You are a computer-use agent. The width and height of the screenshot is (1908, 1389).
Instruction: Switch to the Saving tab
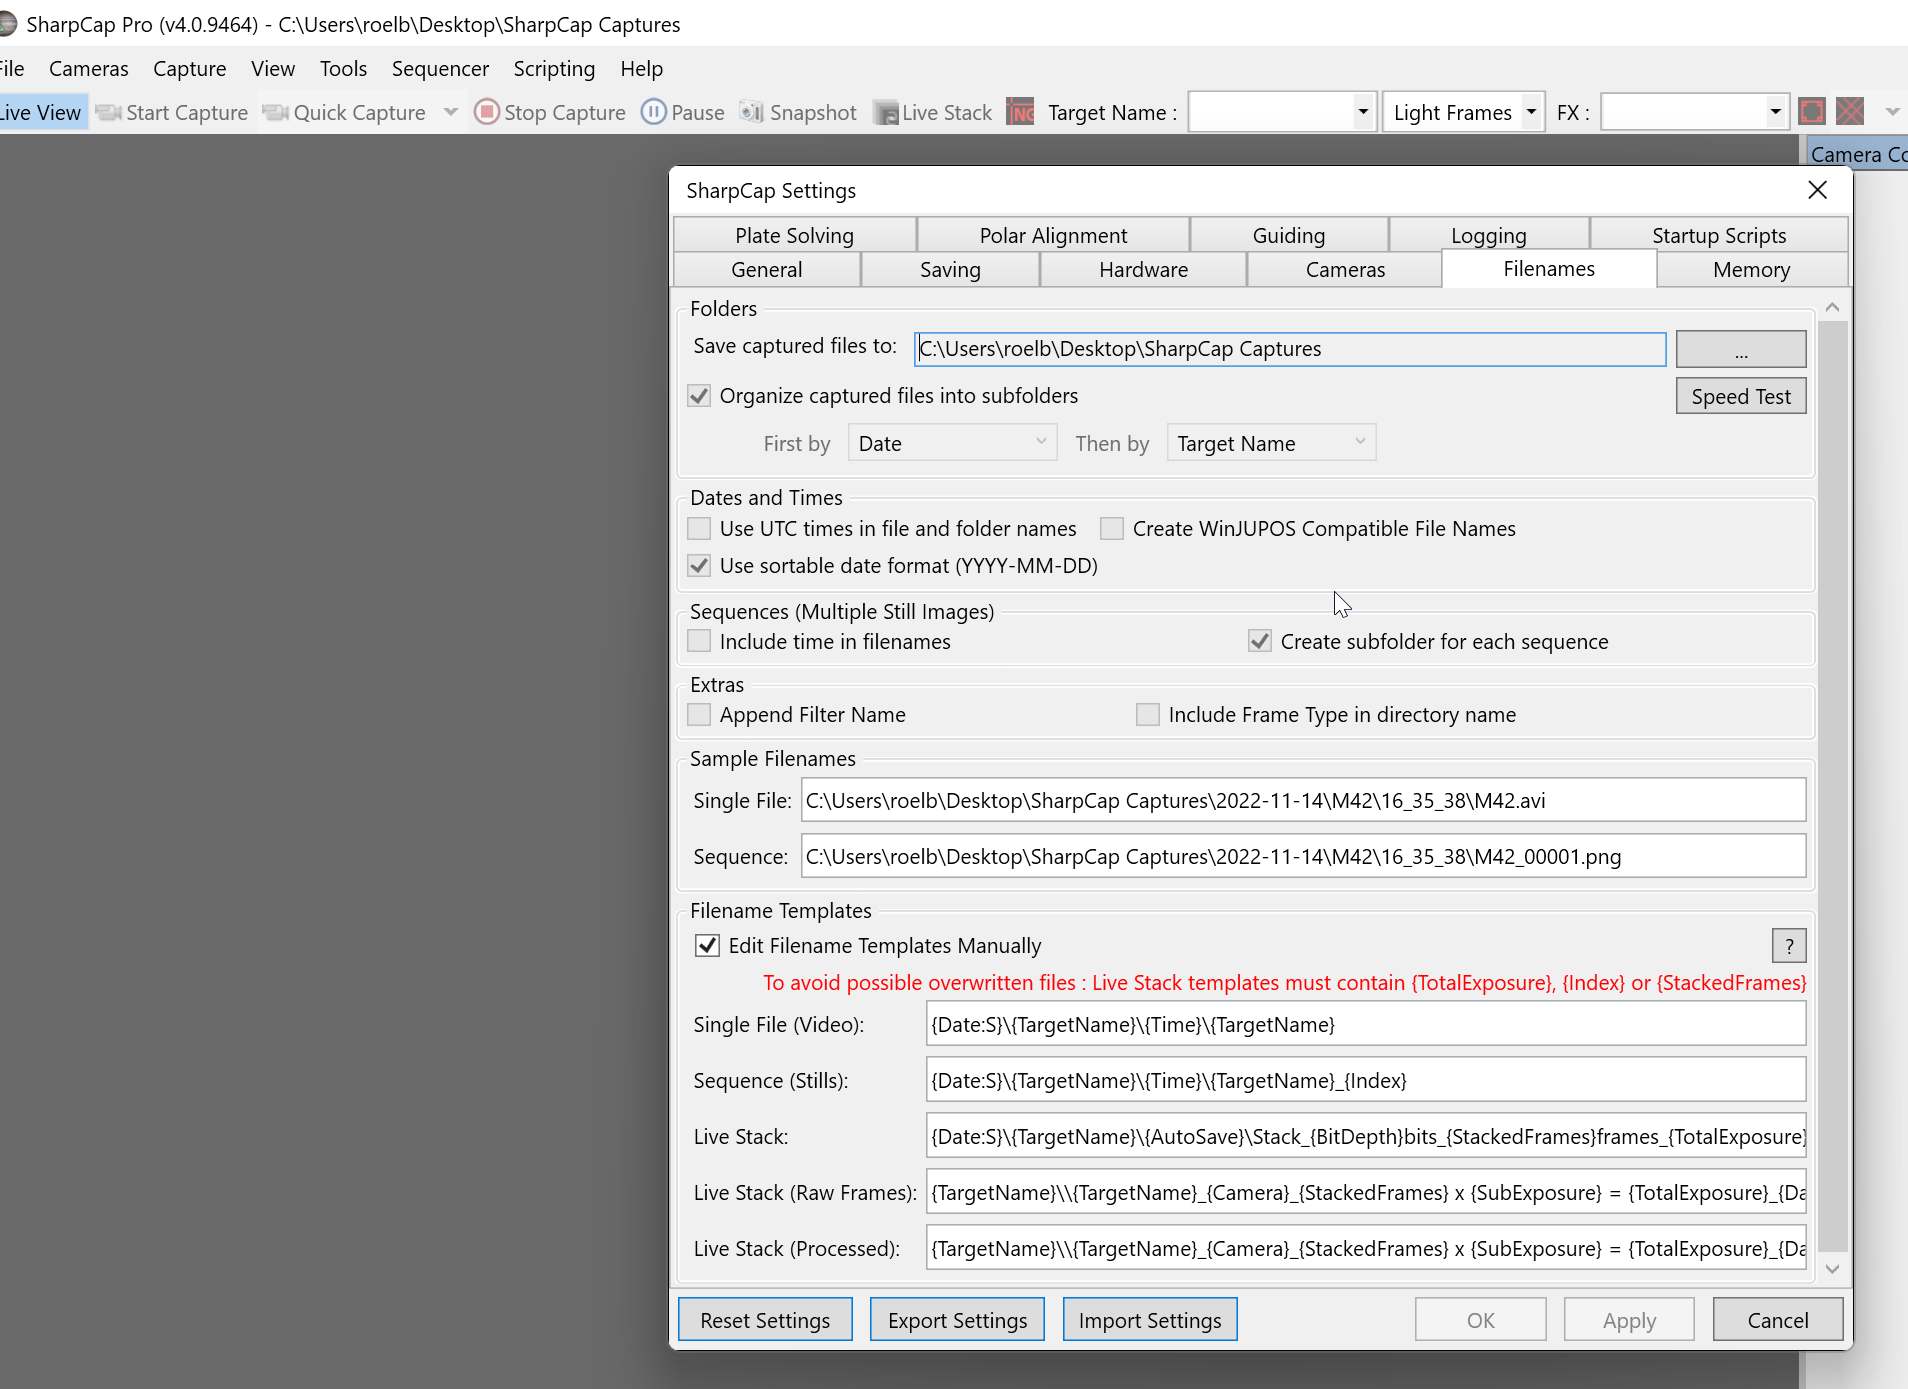click(x=950, y=269)
